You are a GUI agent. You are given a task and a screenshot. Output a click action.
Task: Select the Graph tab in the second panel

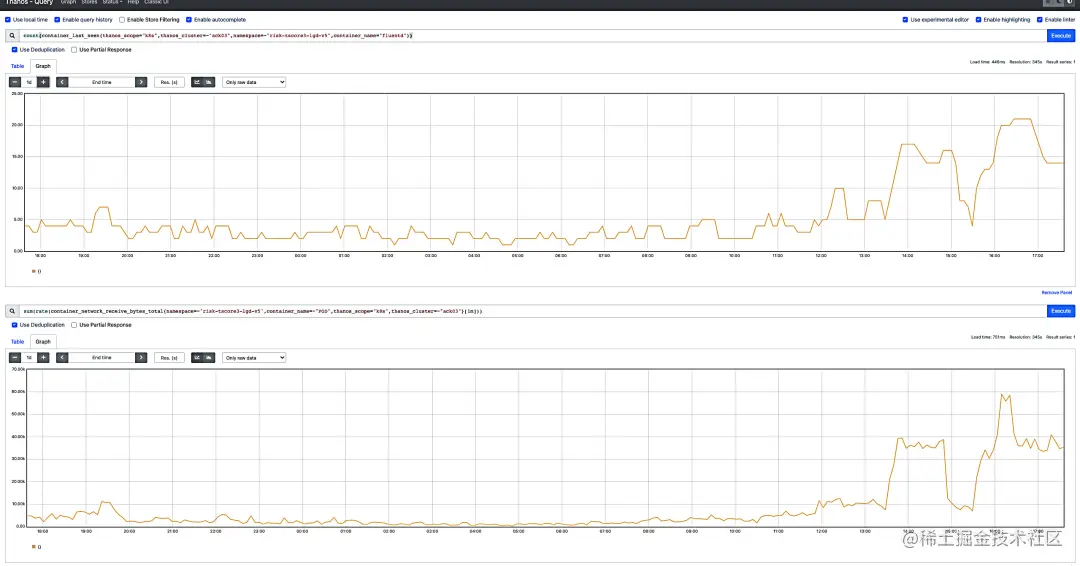pyautogui.click(x=43, y=342)
